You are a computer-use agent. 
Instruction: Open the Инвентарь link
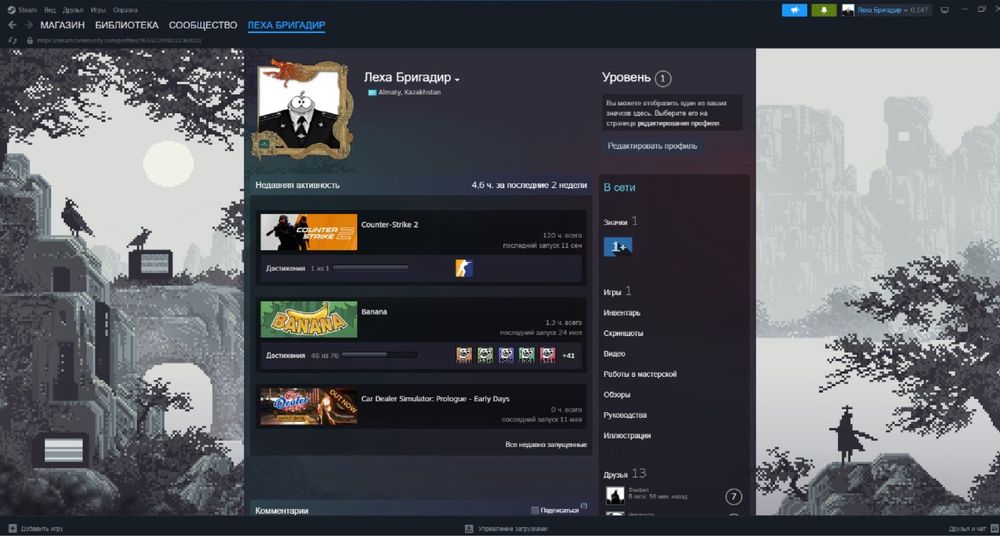pos(622,313)
